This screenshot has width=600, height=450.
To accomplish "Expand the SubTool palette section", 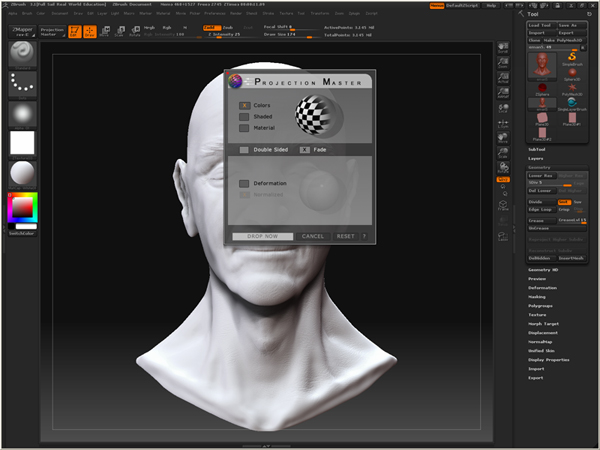I will (538, 150).
